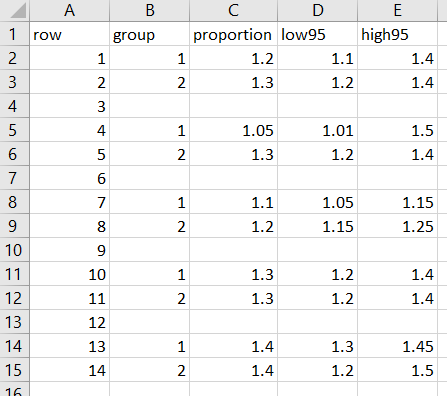Select column B header
The image size is (447, 396).
150,11
